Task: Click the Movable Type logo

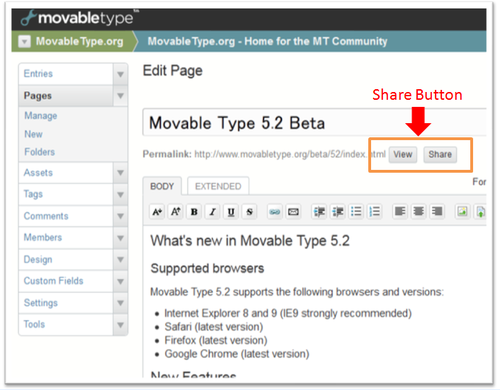Action: tap(79, 18)
